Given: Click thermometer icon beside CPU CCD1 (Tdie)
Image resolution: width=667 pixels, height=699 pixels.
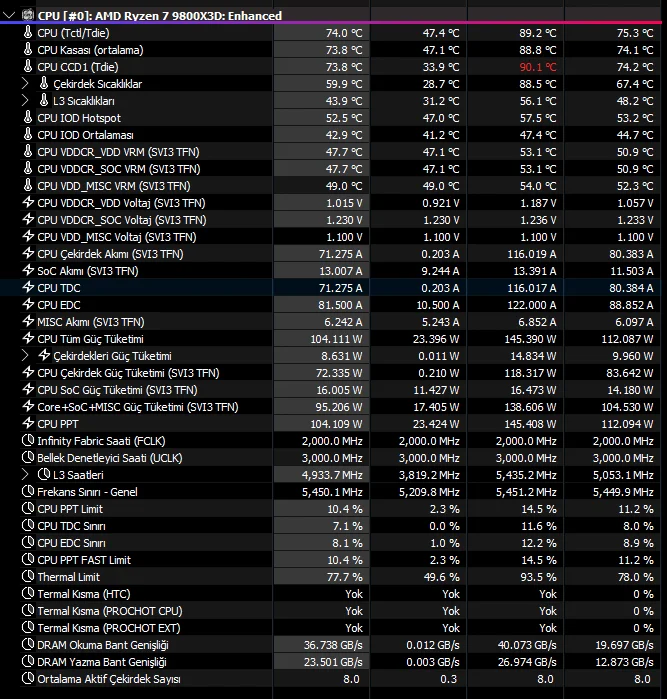Looking at the screenshot, I should click(x=28, y=66).
